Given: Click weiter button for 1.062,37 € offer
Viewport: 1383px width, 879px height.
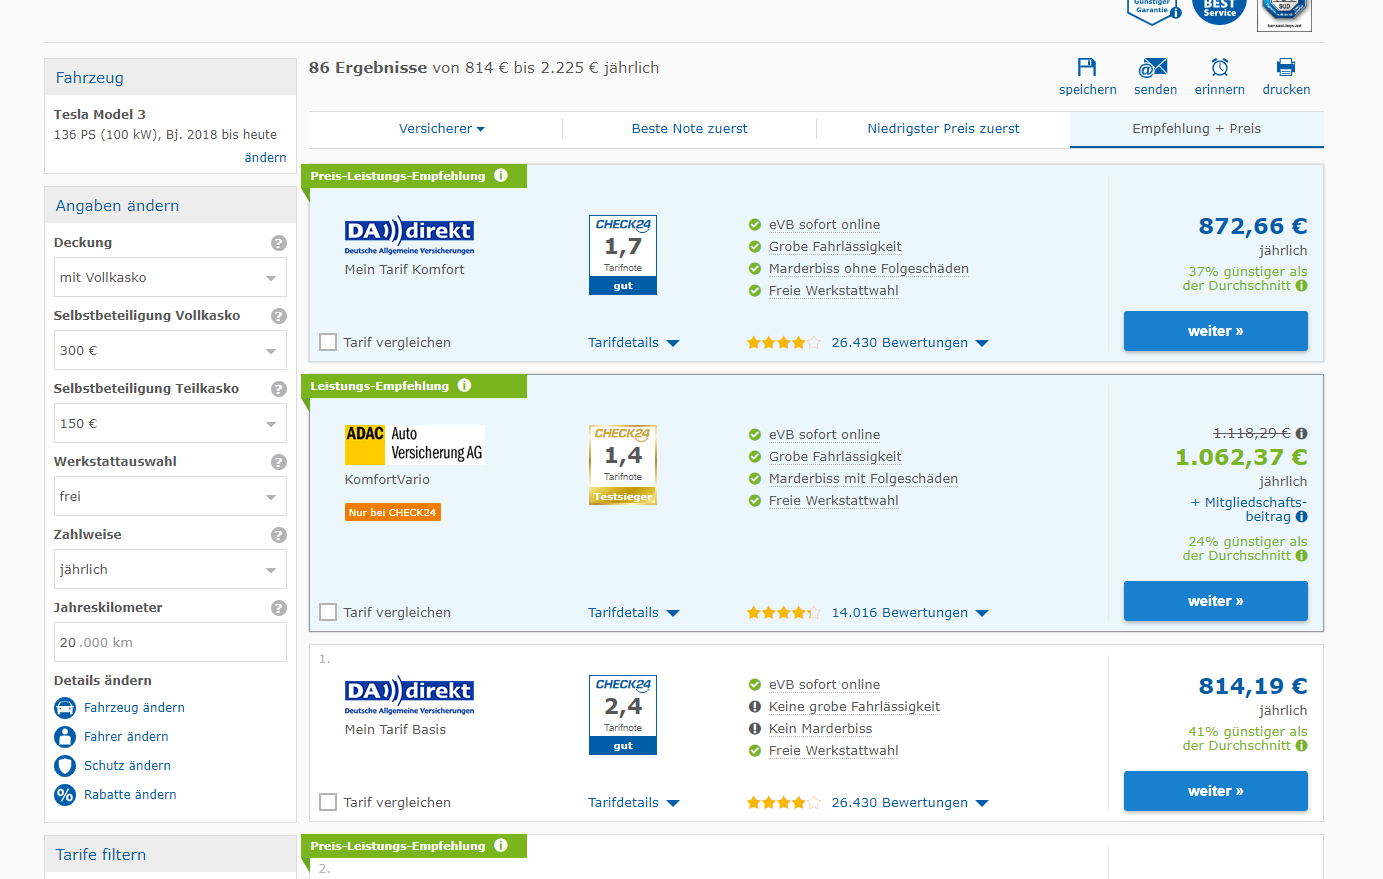Looking at the screenshot, I should (1215, 601).
